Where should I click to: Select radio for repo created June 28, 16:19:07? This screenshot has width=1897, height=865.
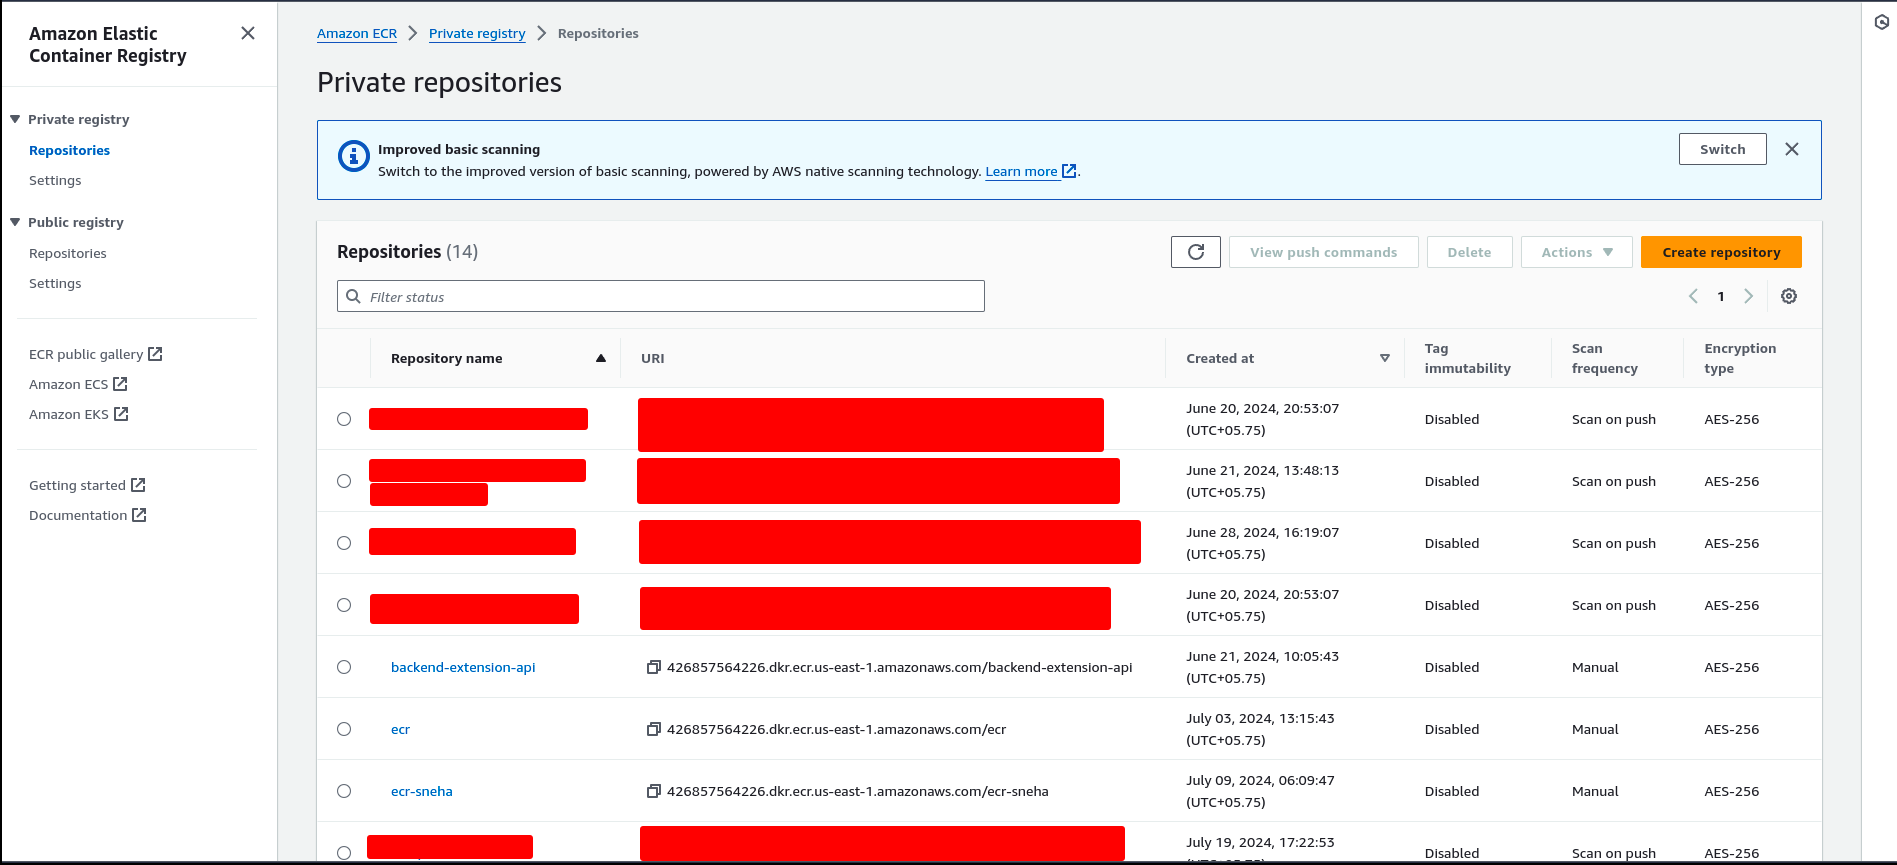click(344, 543)
